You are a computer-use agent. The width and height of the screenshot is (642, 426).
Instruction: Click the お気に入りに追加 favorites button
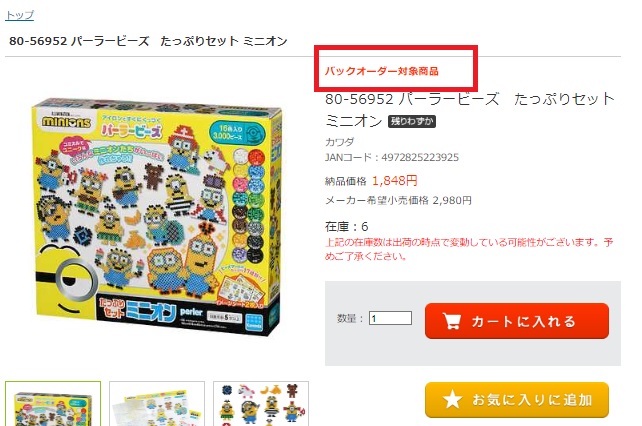(517, 400)
